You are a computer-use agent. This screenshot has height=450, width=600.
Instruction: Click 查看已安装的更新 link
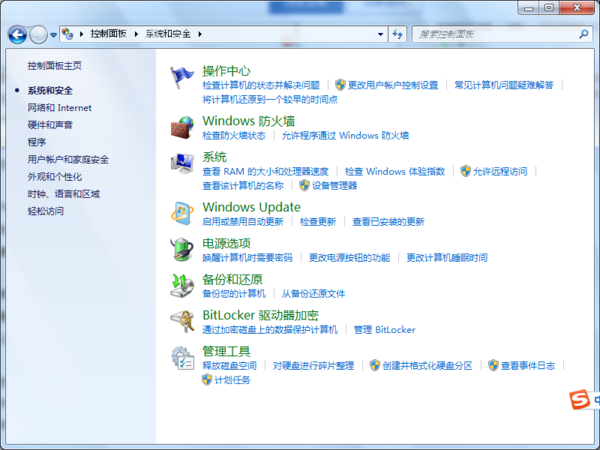388,222
